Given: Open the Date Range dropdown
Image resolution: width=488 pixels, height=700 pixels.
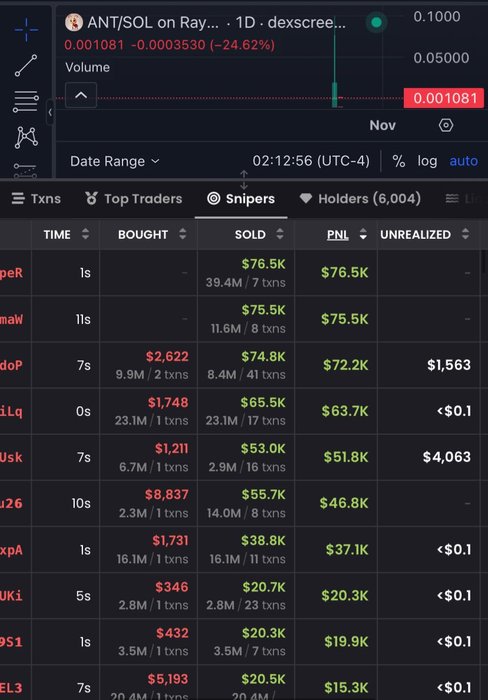Looking at the screenshot, I should coord(115,161).
